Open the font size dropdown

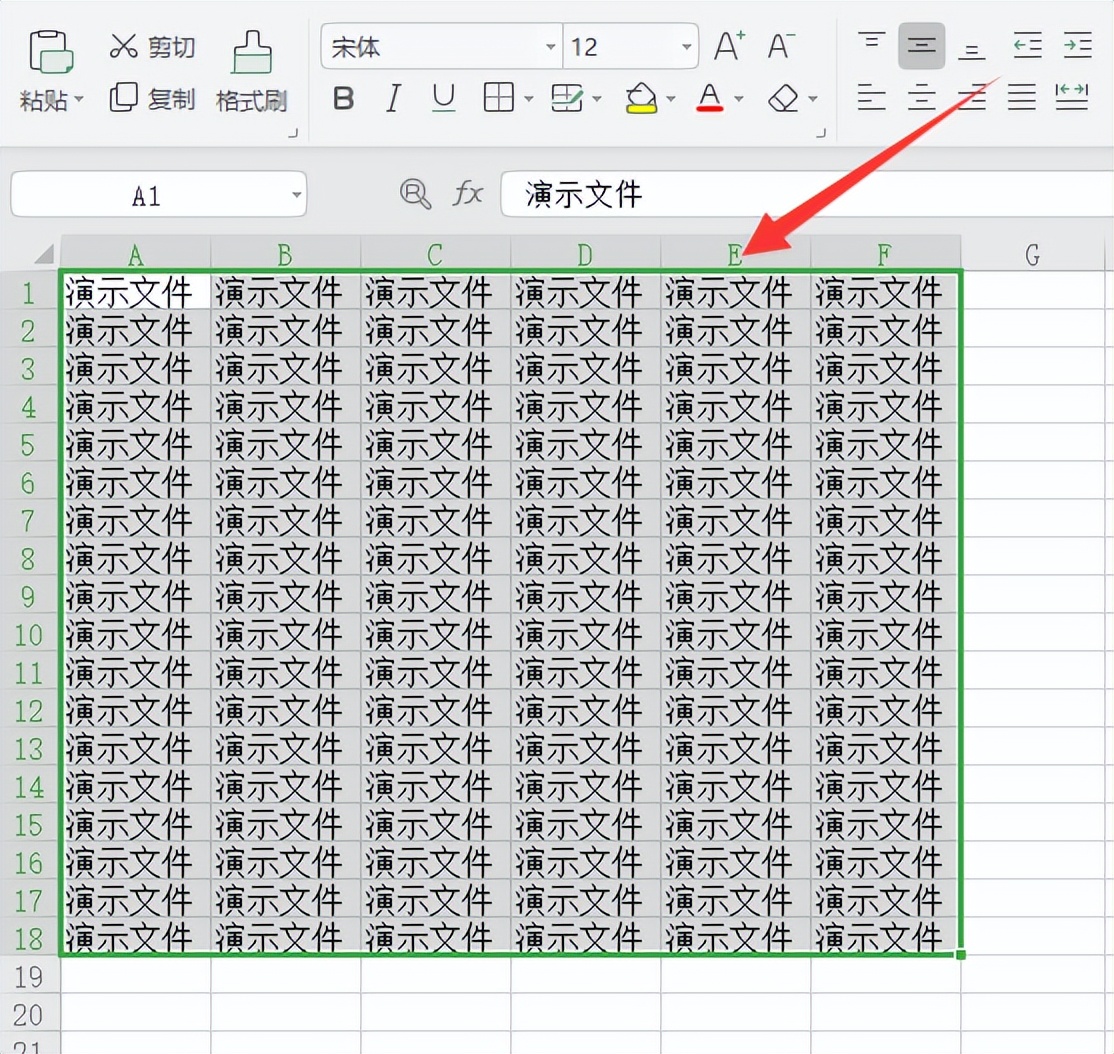click(686, 46)
